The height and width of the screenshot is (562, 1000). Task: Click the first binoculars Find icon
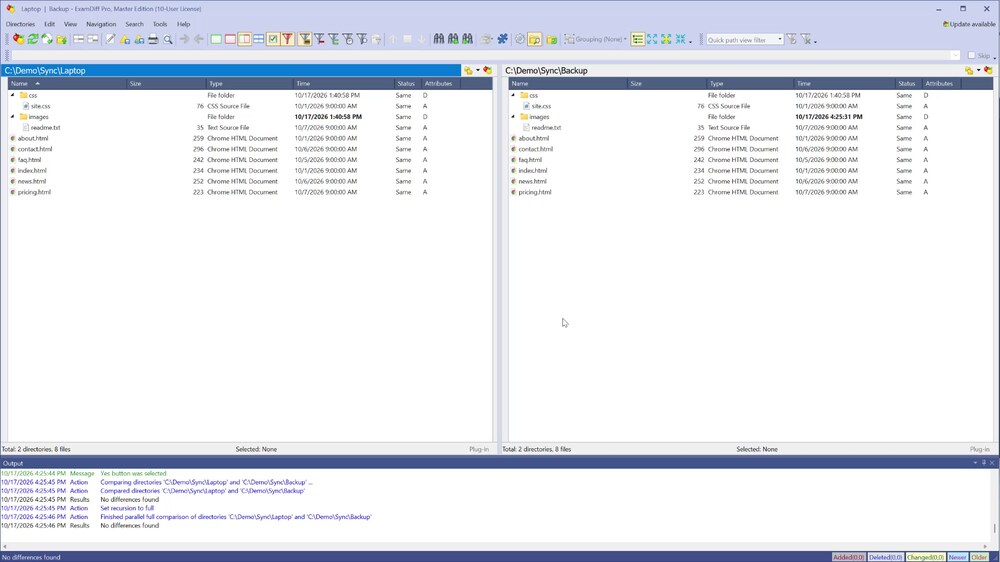439,40
